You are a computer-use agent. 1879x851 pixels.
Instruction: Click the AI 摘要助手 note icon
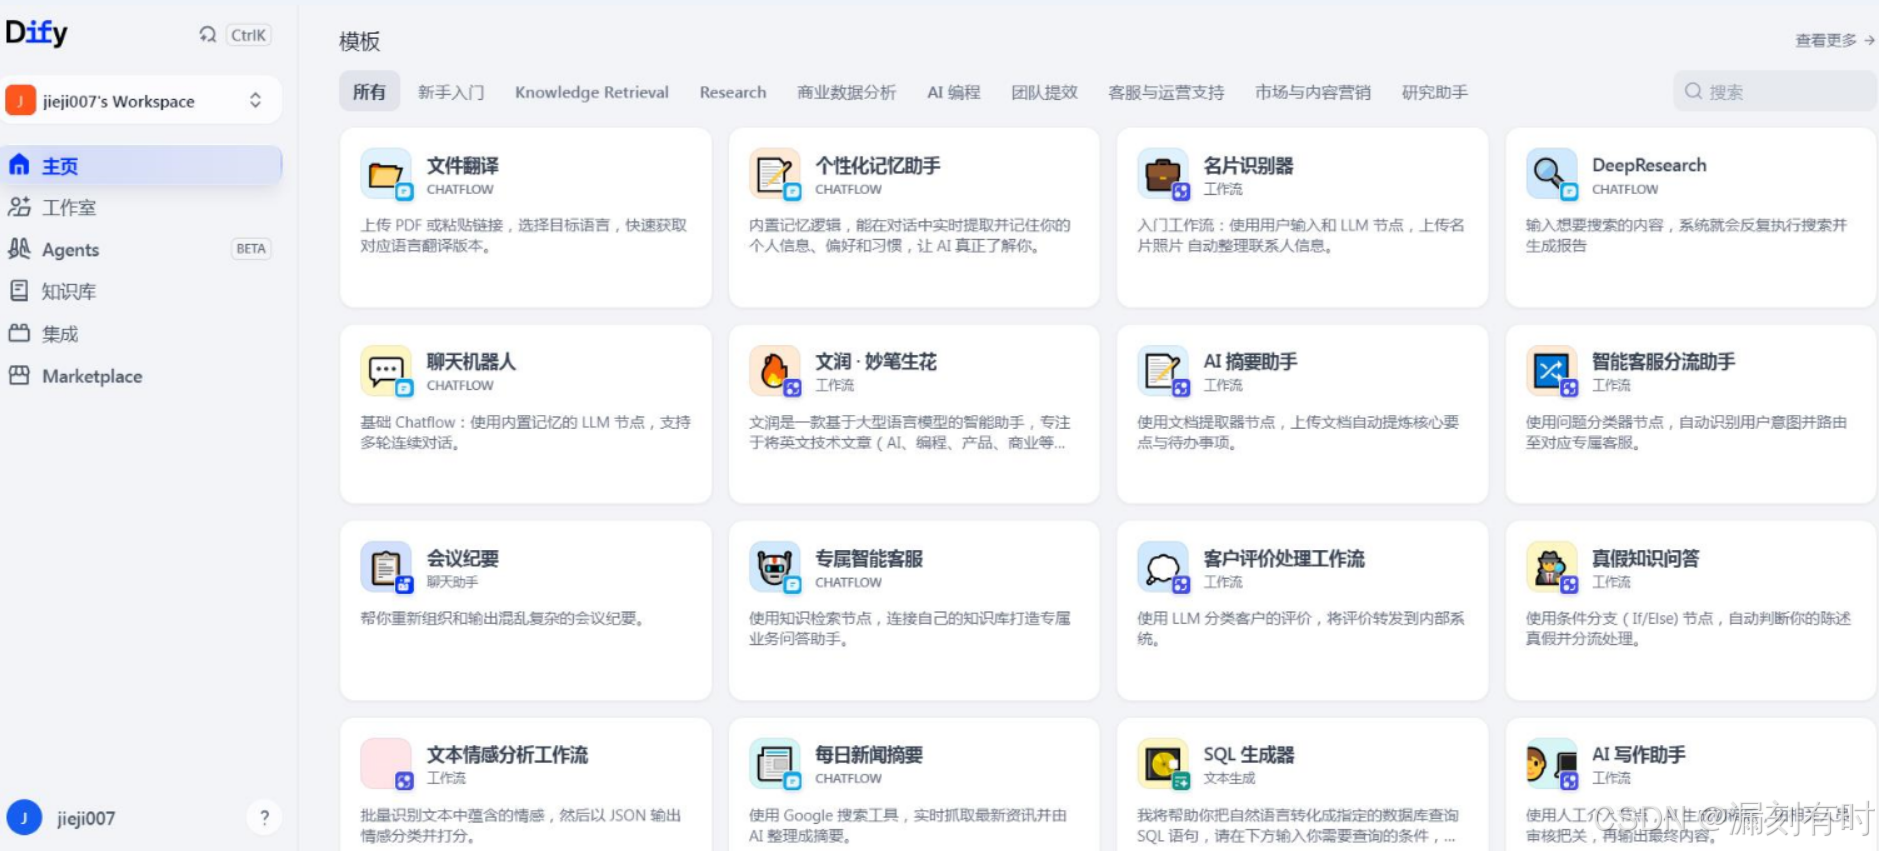tap(1163, 371)
